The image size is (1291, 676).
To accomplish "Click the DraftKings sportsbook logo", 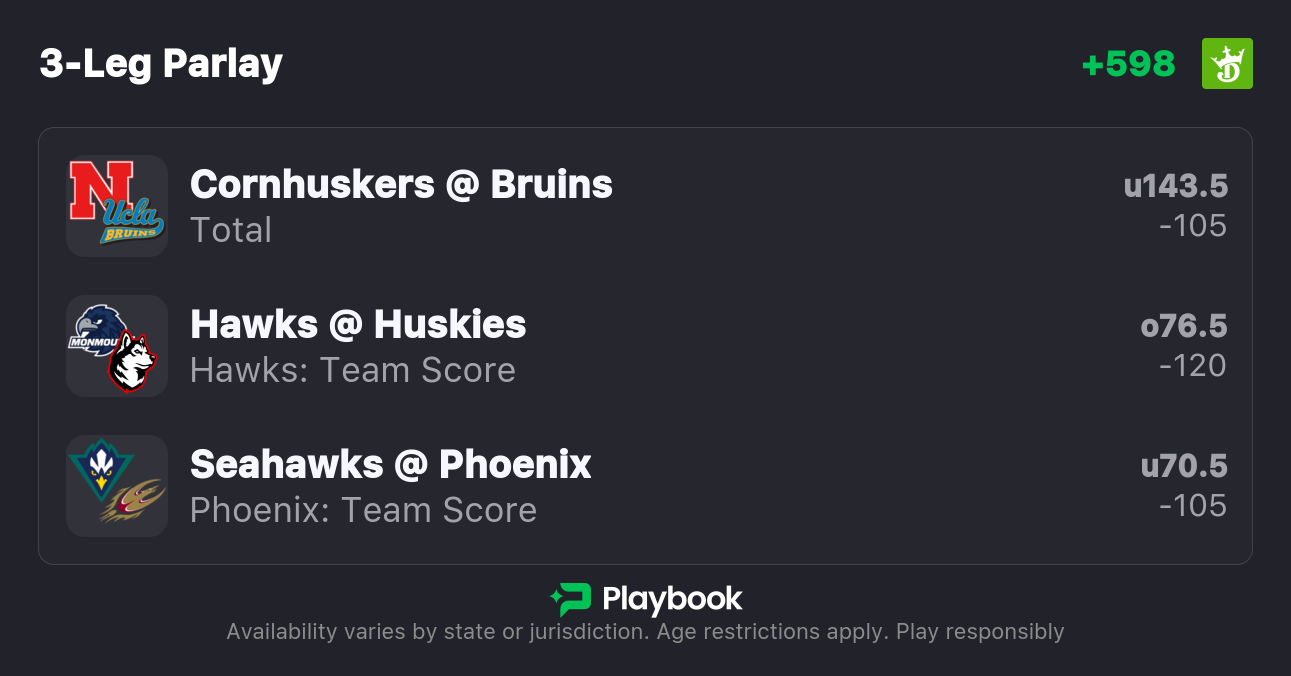I will [1227, 64].
